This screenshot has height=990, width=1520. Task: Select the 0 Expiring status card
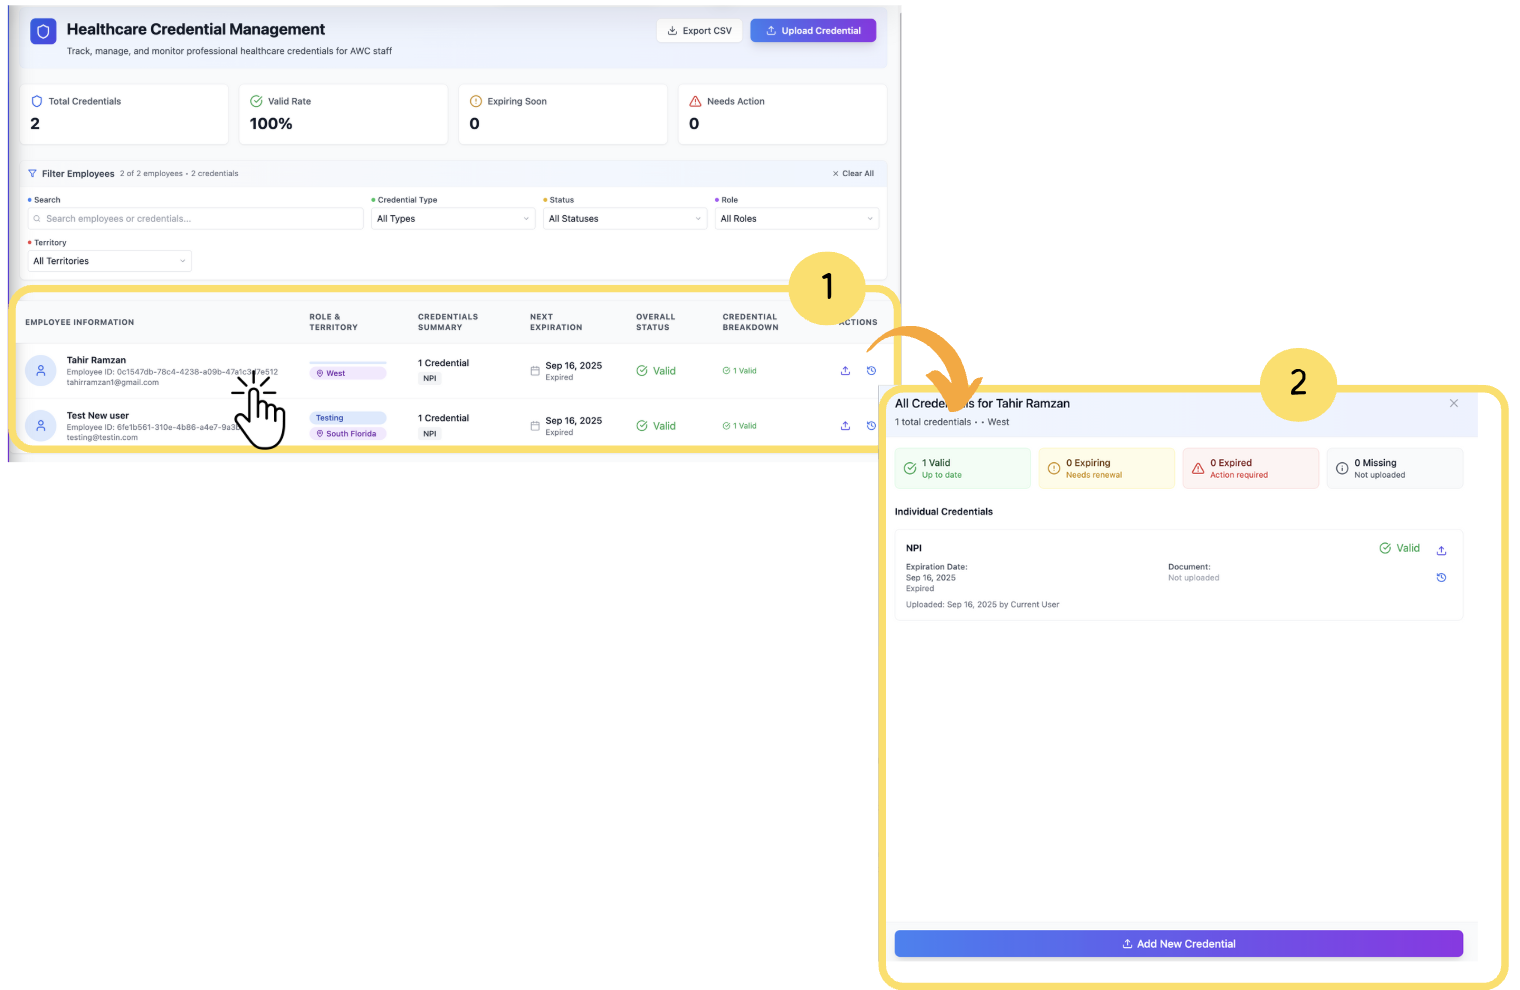click(1106, 468)
